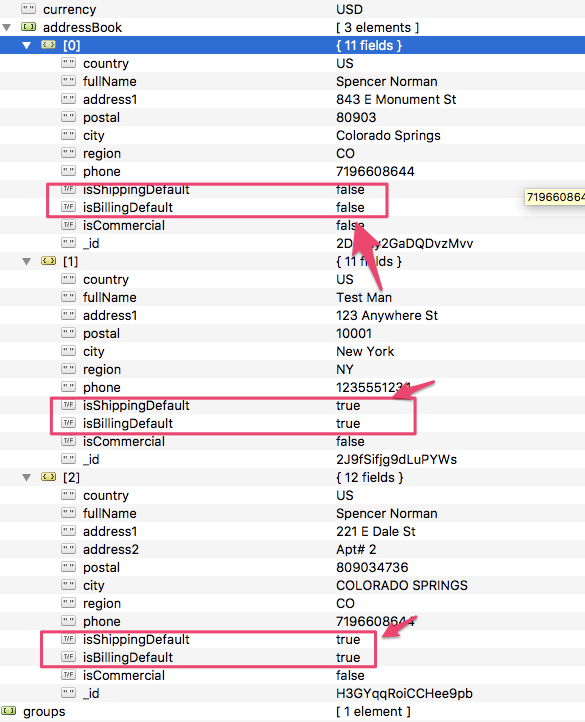Click string icon beside _id in [1]
This screenshot has width=585, height=722.
tap(69, 459)
